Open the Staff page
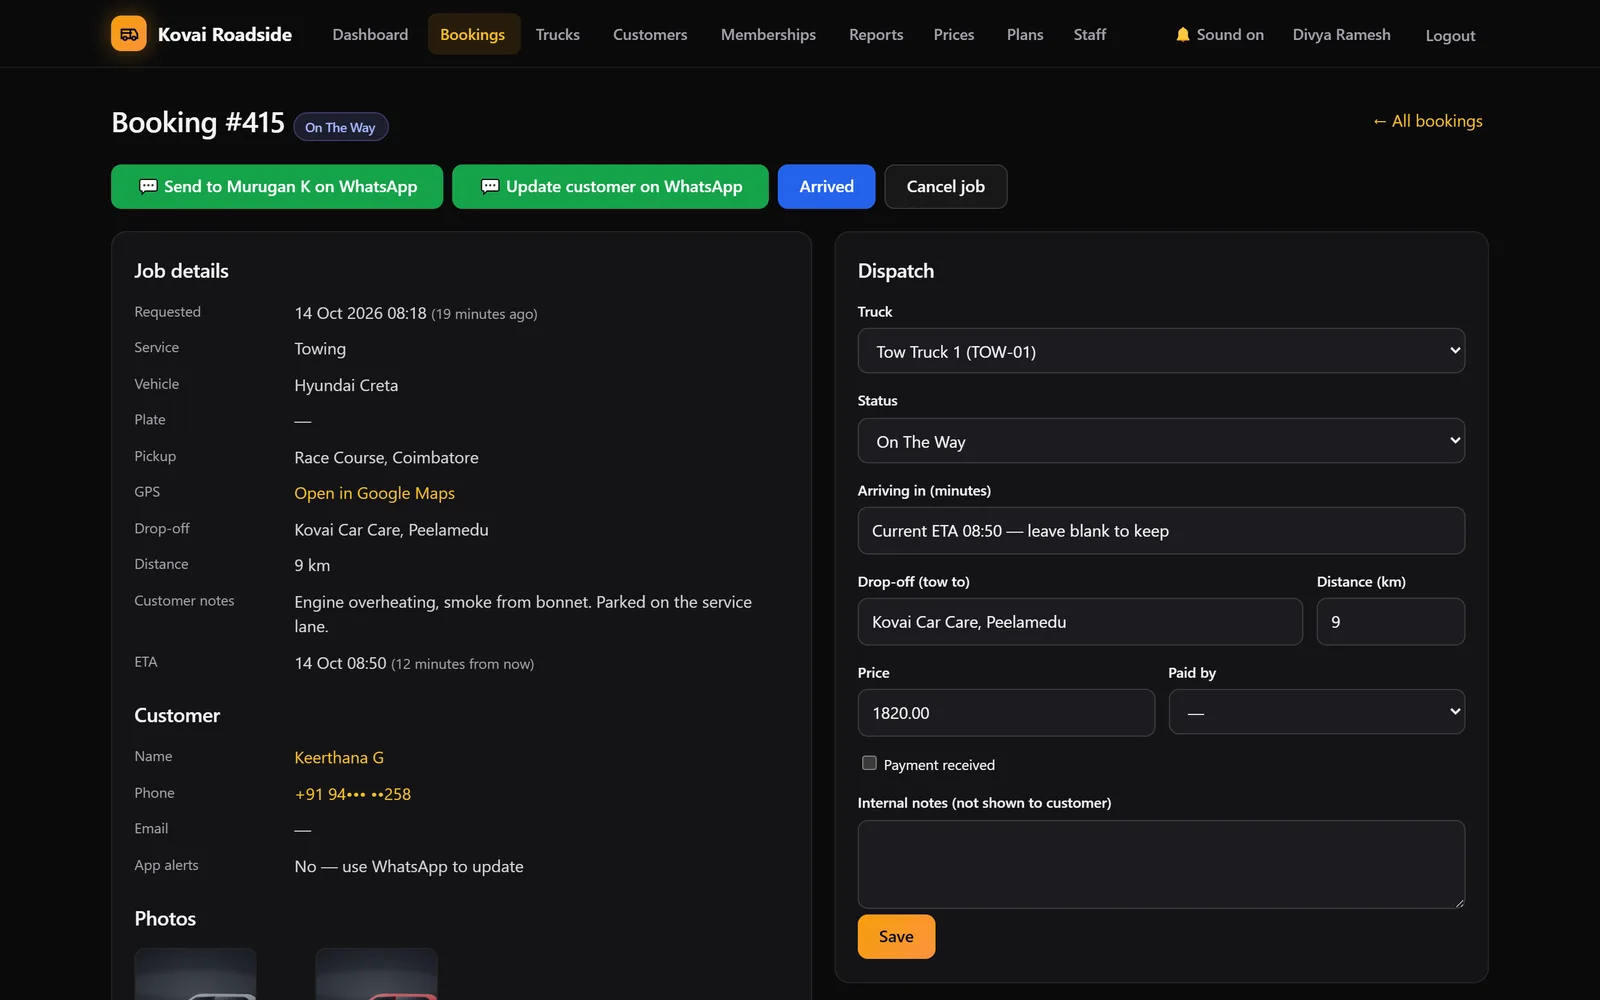1600x1000 pixels. [1090, 34]
